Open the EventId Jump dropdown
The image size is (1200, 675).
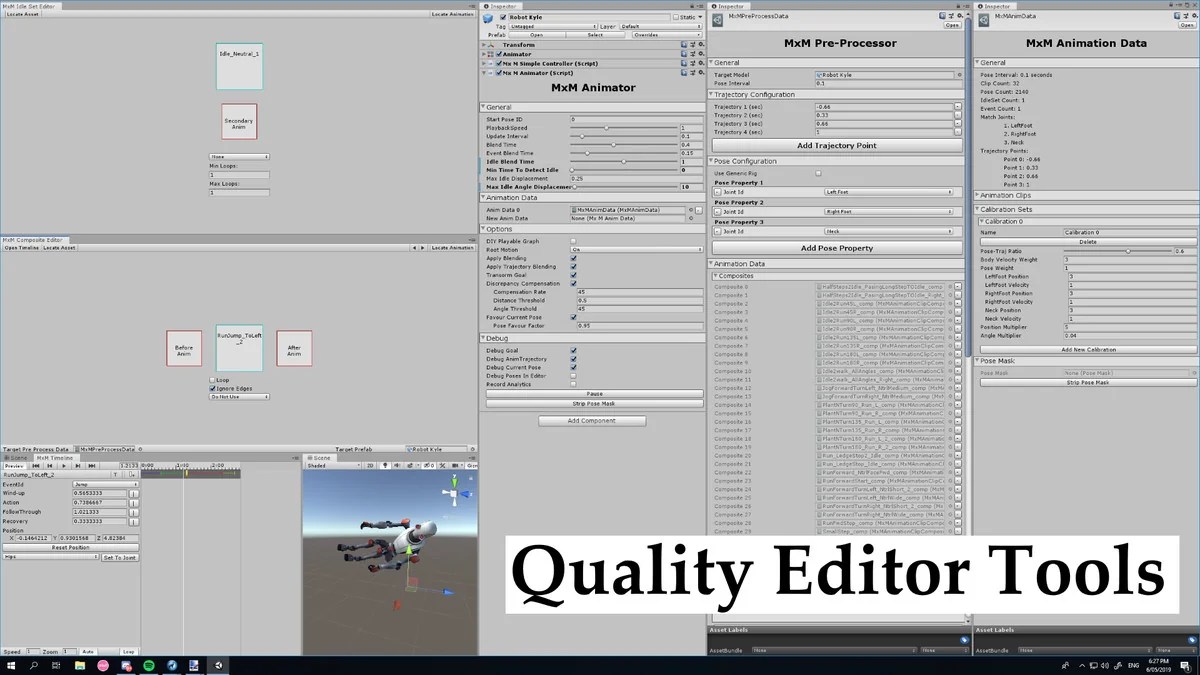(x=106, y=484)
